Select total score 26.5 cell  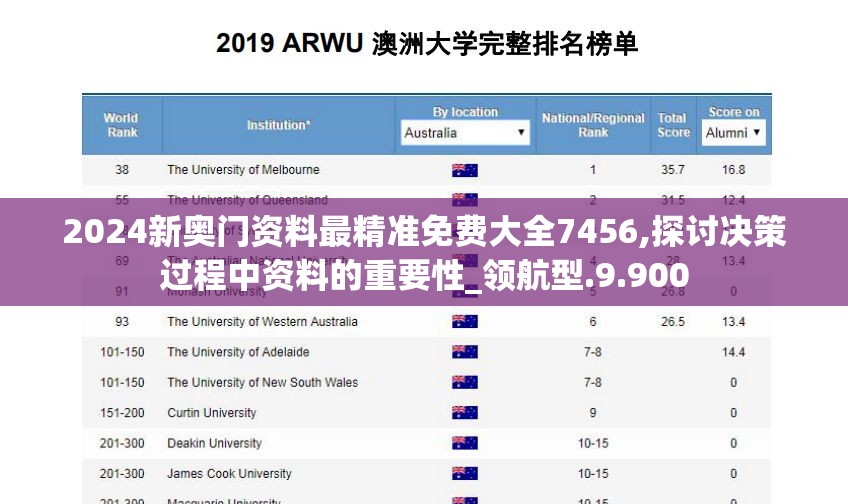point(673,322)
